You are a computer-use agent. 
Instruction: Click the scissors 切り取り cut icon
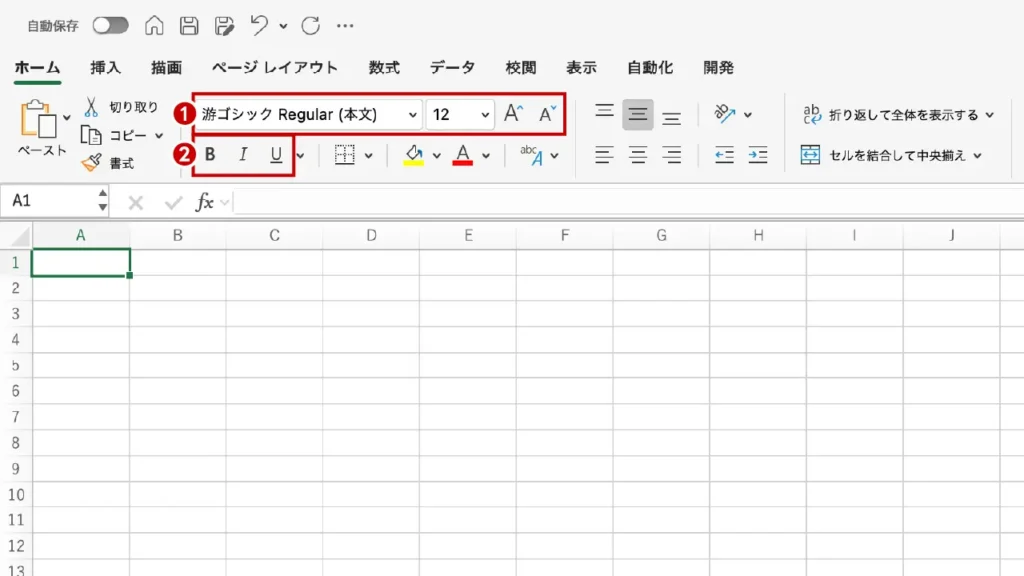click(91, 107)
